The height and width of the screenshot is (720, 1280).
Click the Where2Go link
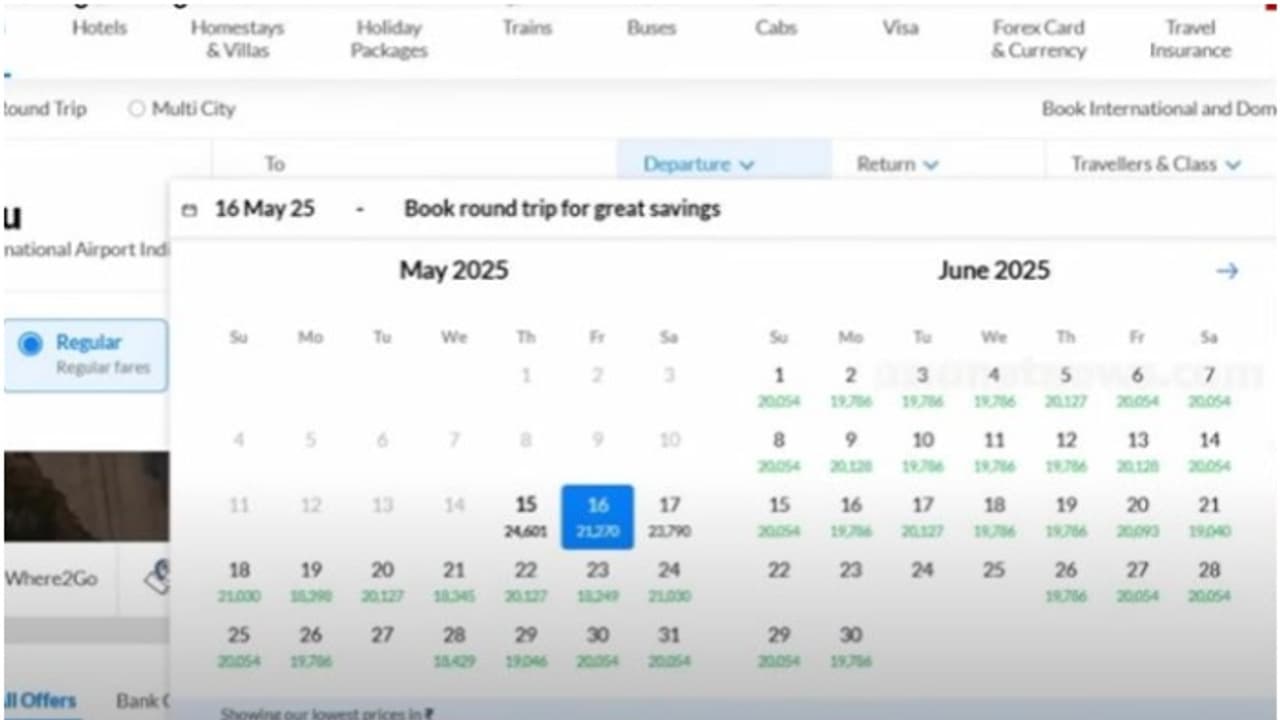coord(52,578)
